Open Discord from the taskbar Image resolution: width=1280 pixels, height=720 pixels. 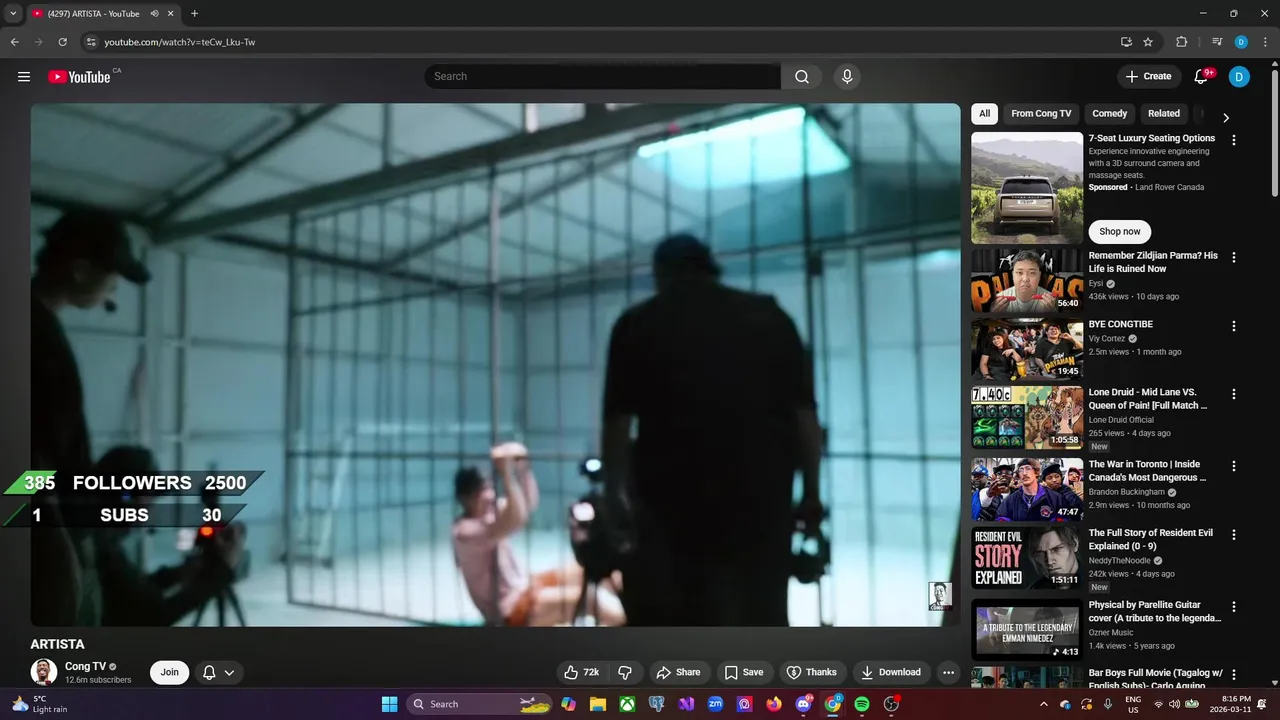point(803,704)
